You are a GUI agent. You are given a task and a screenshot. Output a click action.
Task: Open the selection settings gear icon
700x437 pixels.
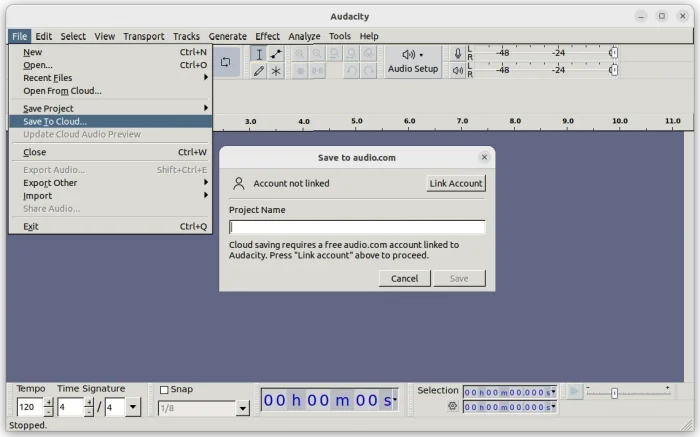[x=452, y=406]
